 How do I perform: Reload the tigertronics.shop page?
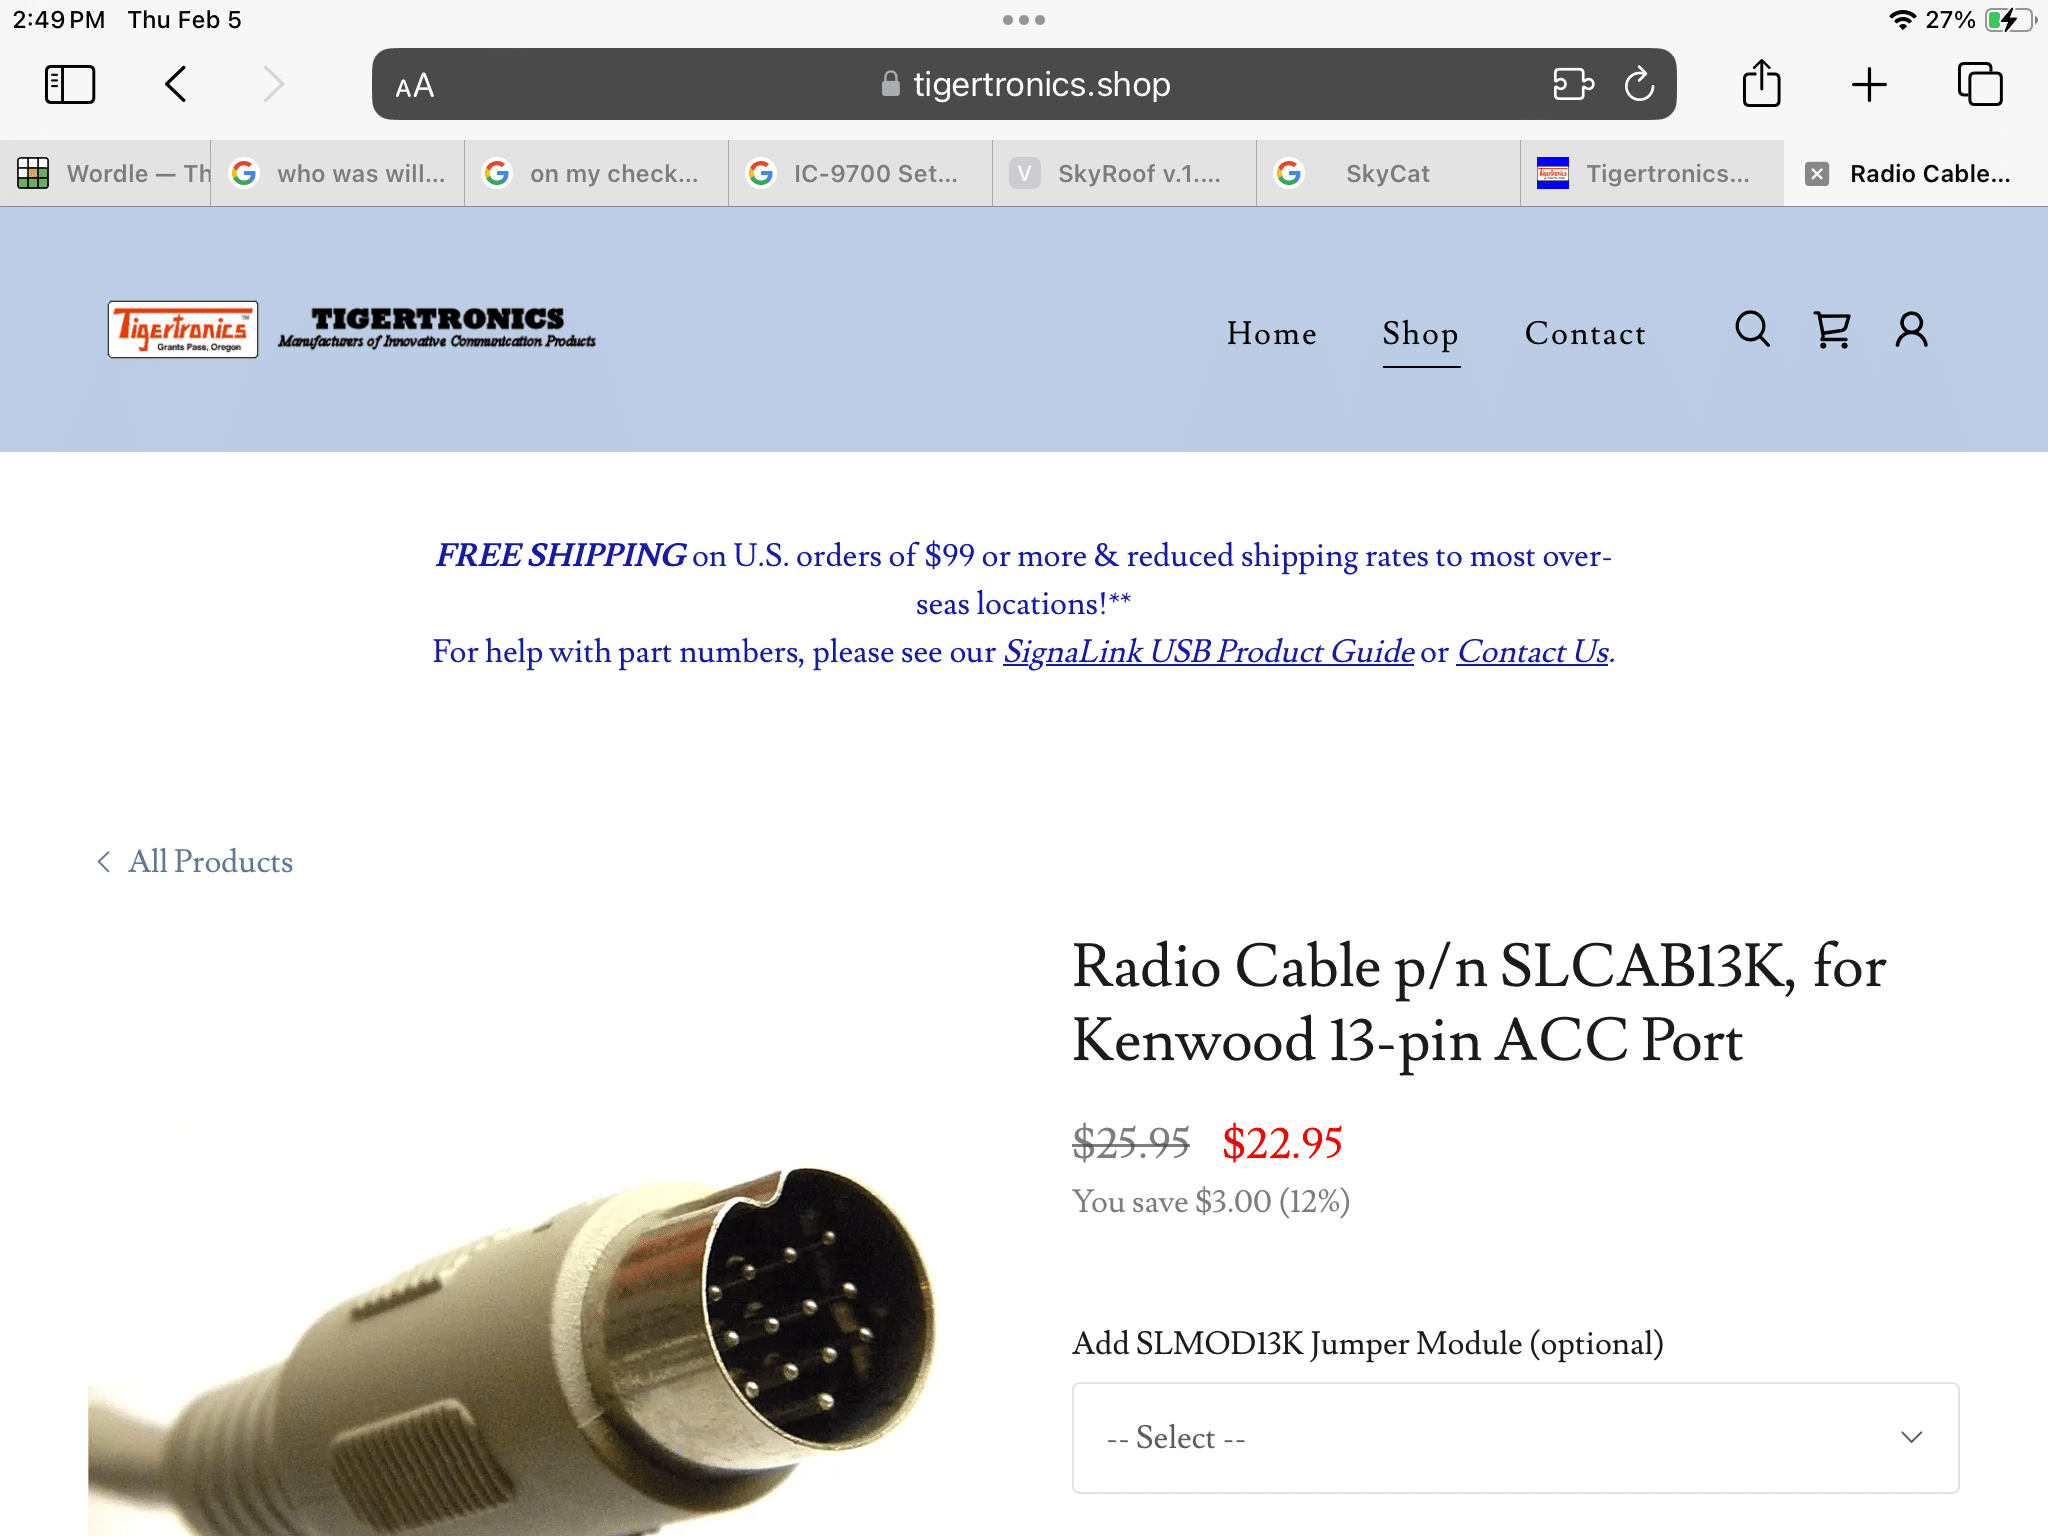1639,85
